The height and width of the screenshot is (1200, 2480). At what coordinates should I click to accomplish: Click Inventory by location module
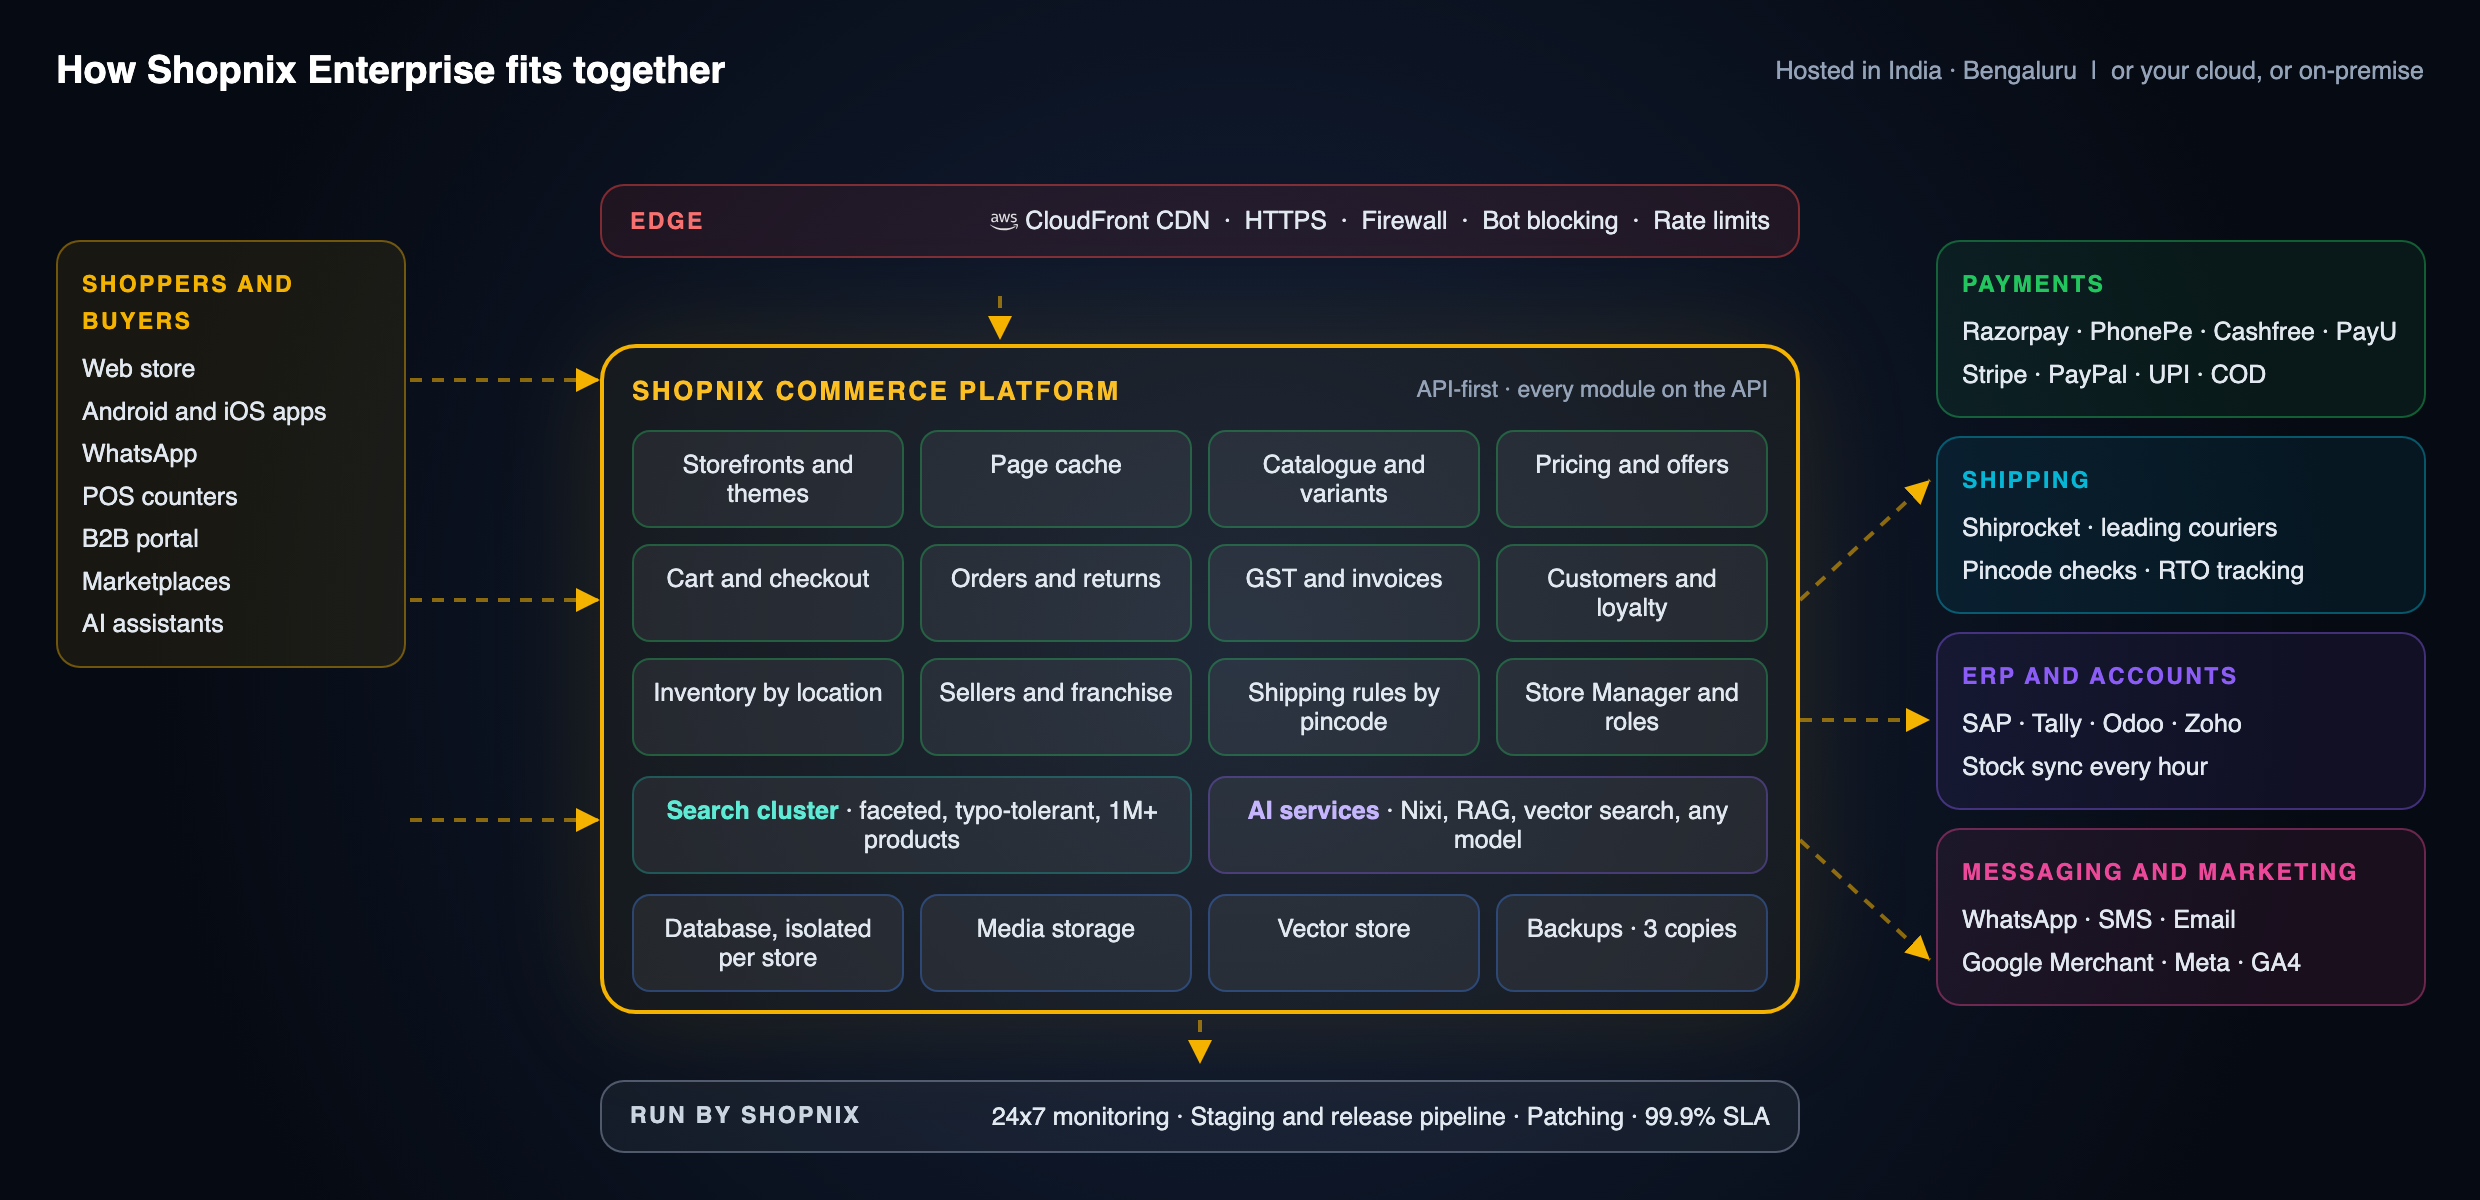[768, 707]
